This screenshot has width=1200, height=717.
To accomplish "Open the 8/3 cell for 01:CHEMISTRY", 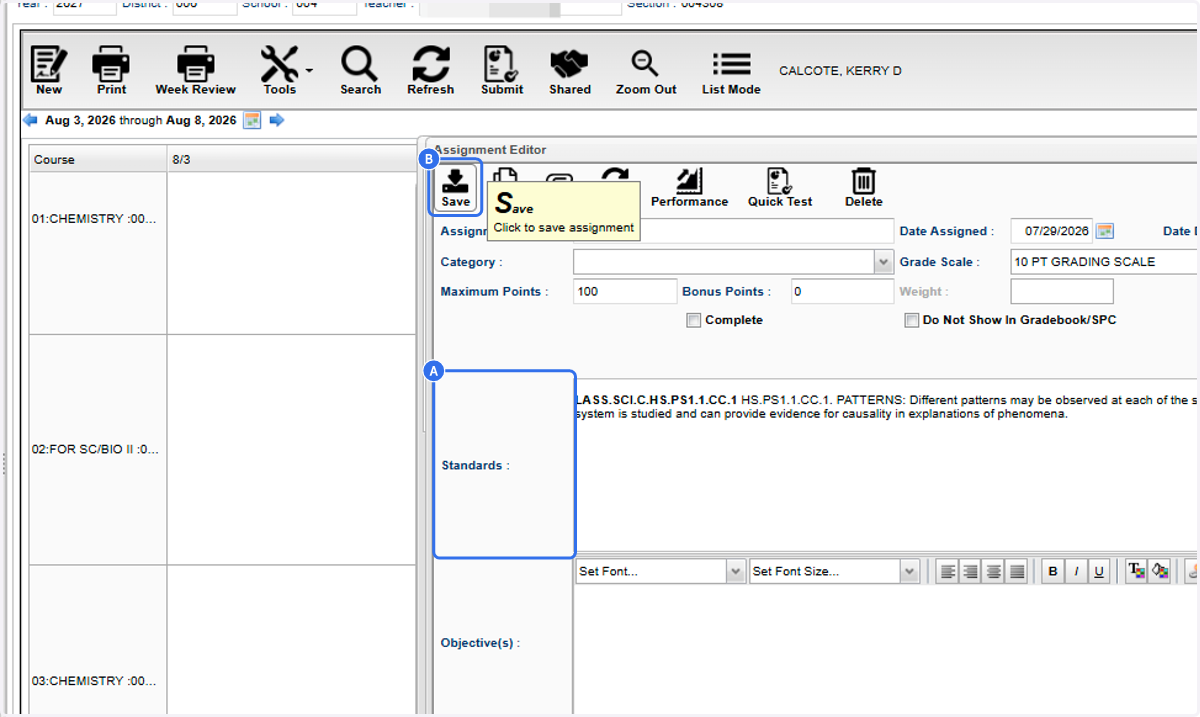I will tap(291, 253).
